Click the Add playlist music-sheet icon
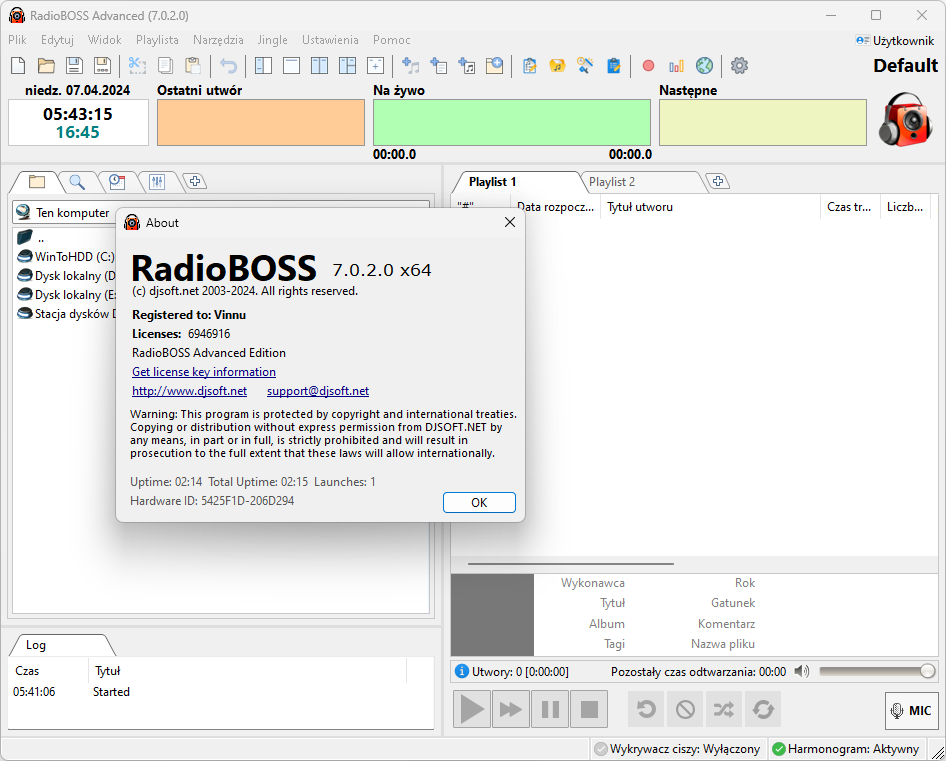This screenshot has height=761, width=946. [466, 65]
